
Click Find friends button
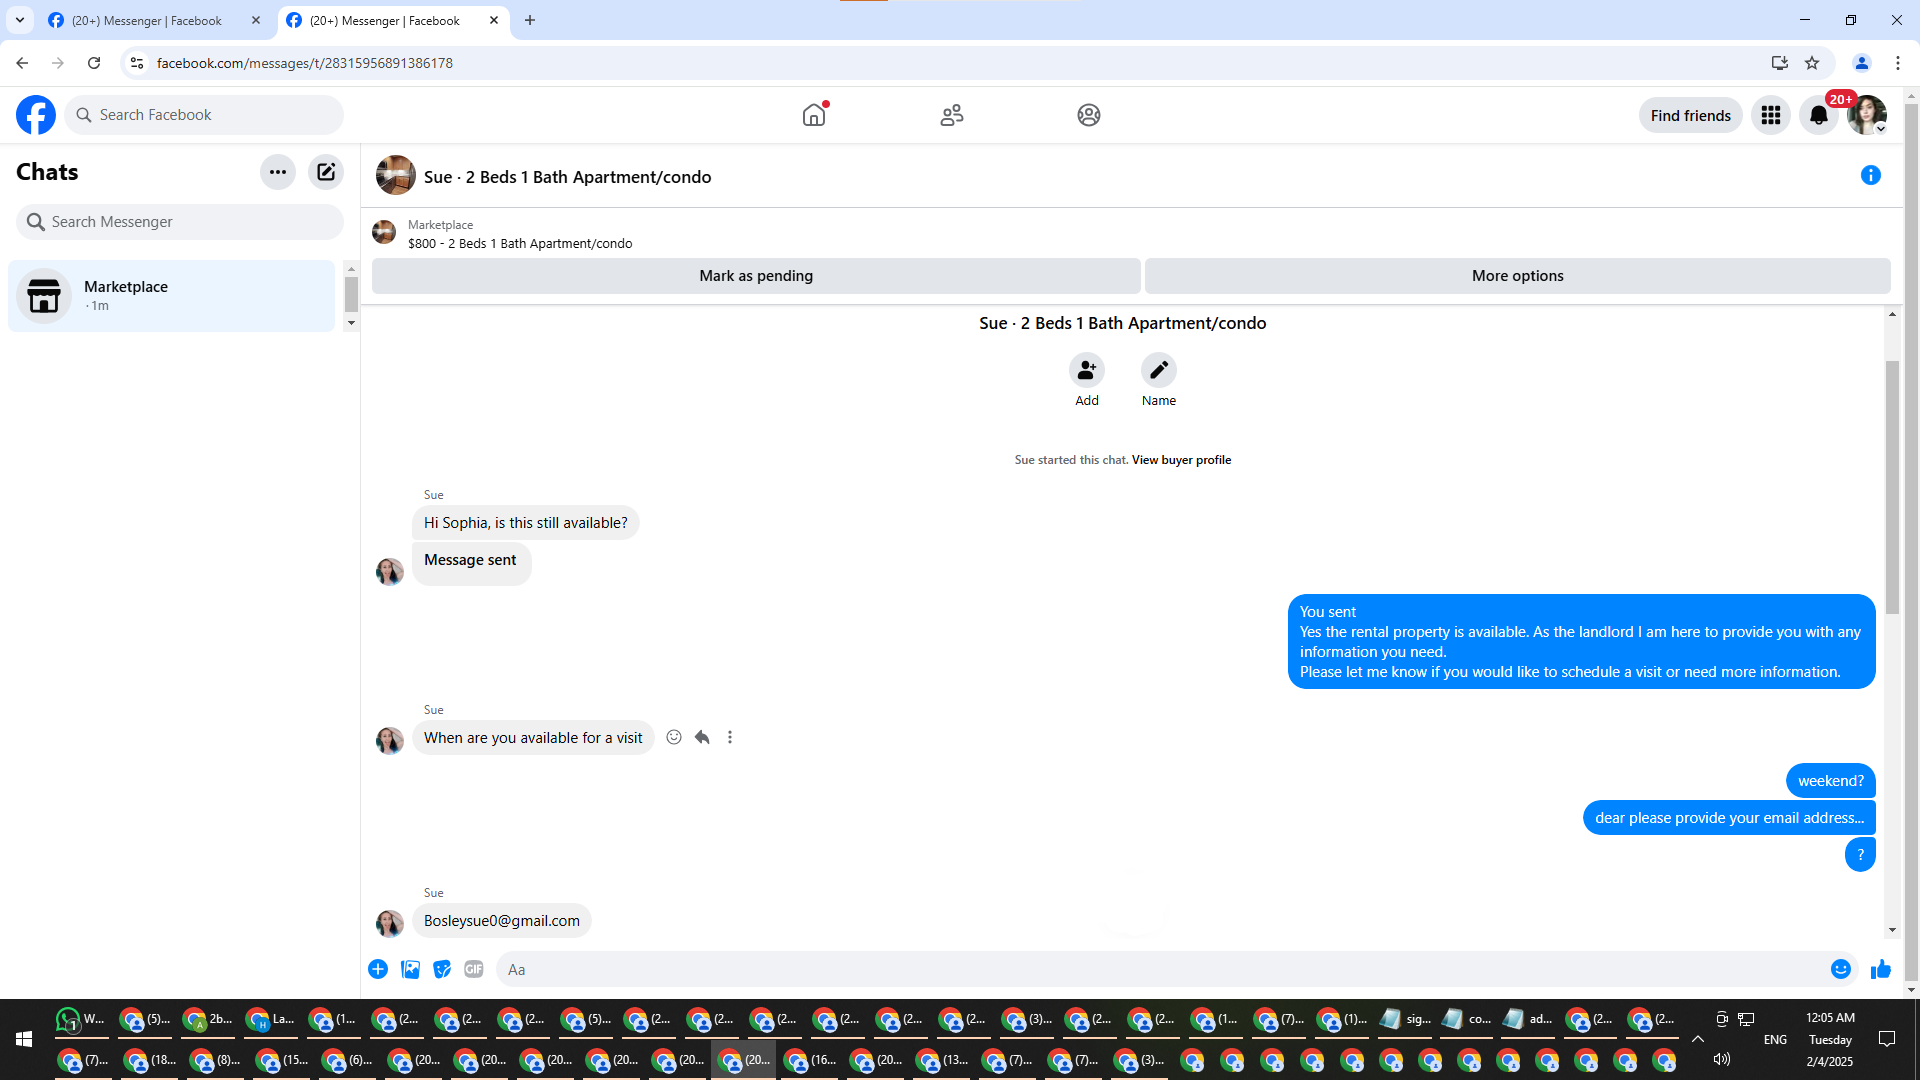point(1691,115)
